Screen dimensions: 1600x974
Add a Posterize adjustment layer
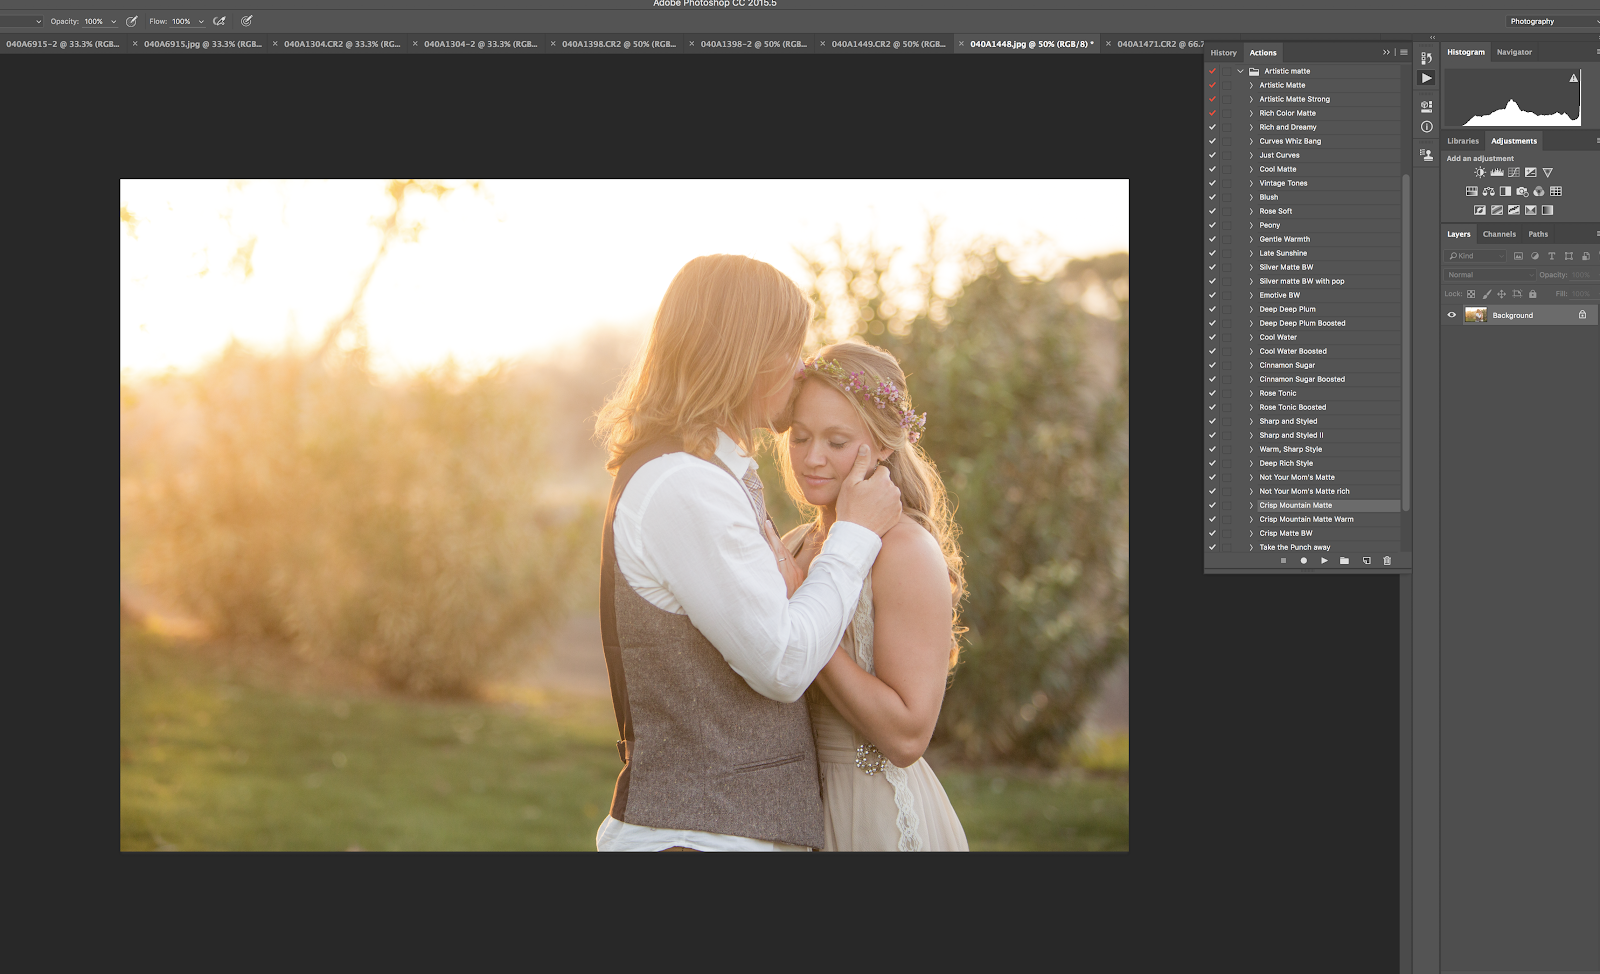coord(1497,210)
